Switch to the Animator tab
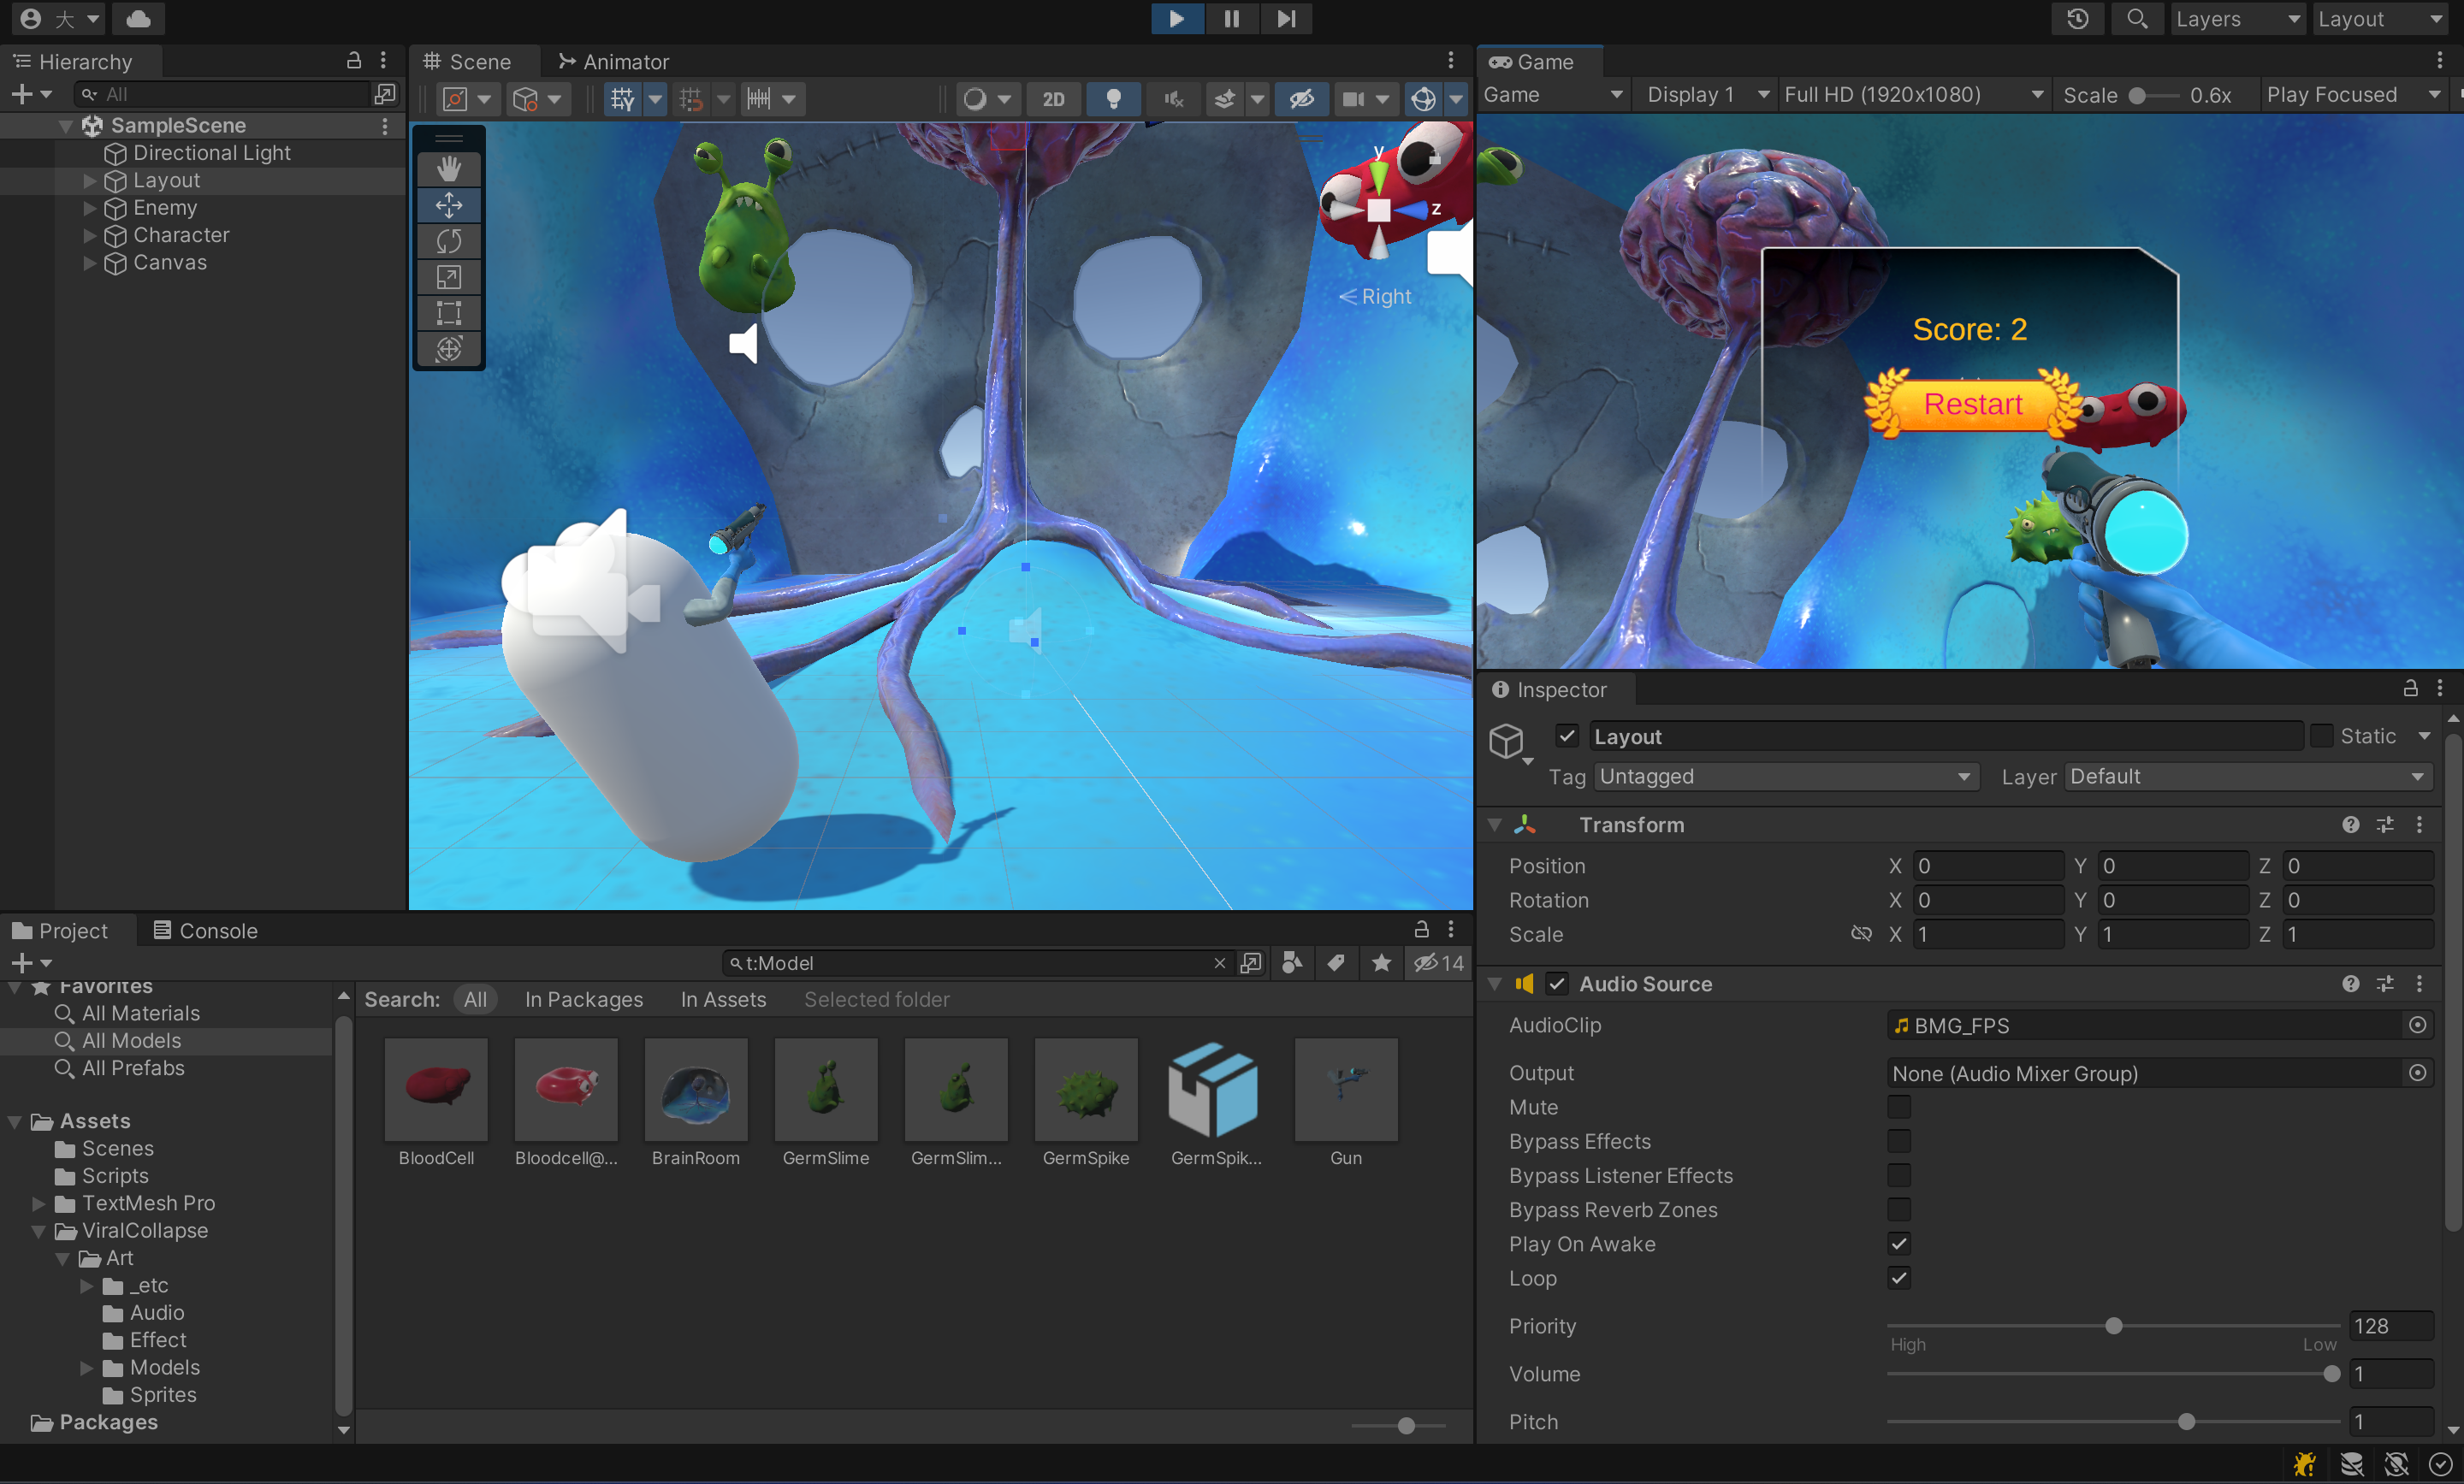This screenshot has width=2464, height=1484. point(613,61)
